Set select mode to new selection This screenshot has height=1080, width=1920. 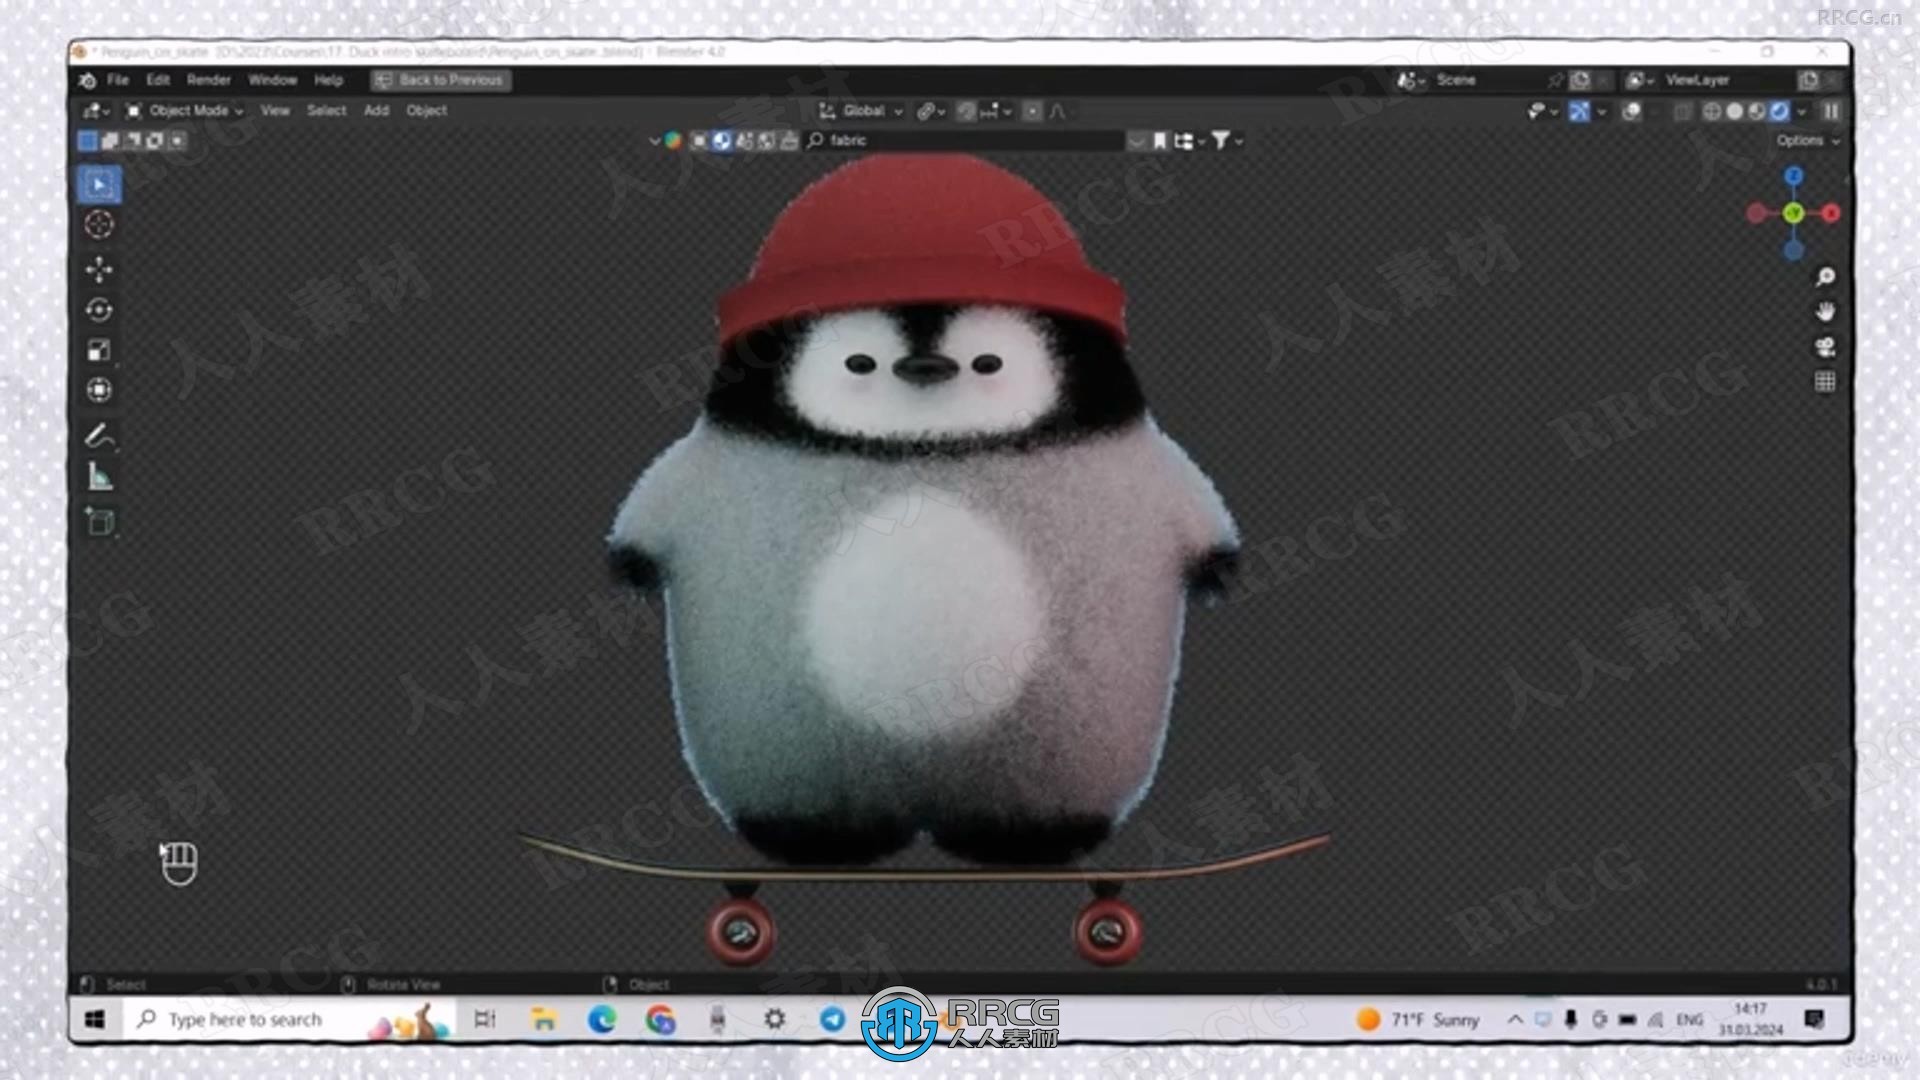coord(88,141)
